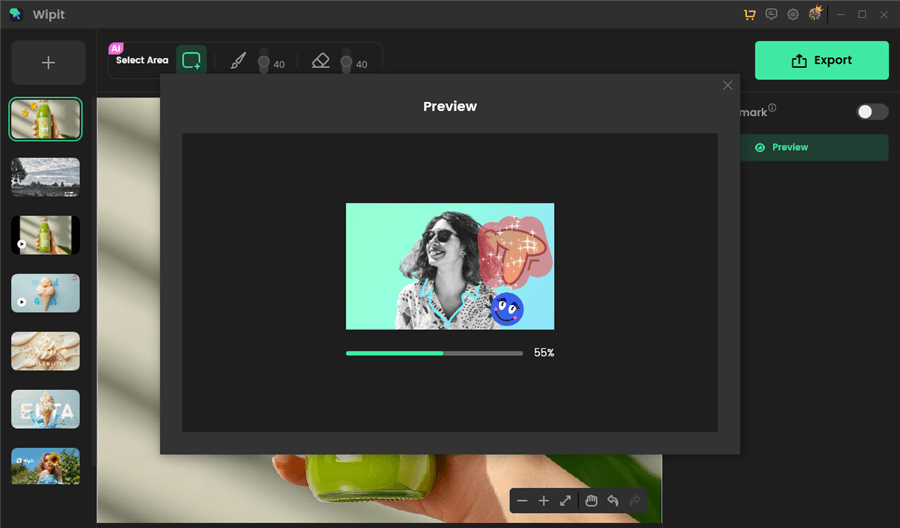The width and height of the screenshot is (900, 528).
Task: Select the green bottle image thumbnail
Action: coord(45,119)
